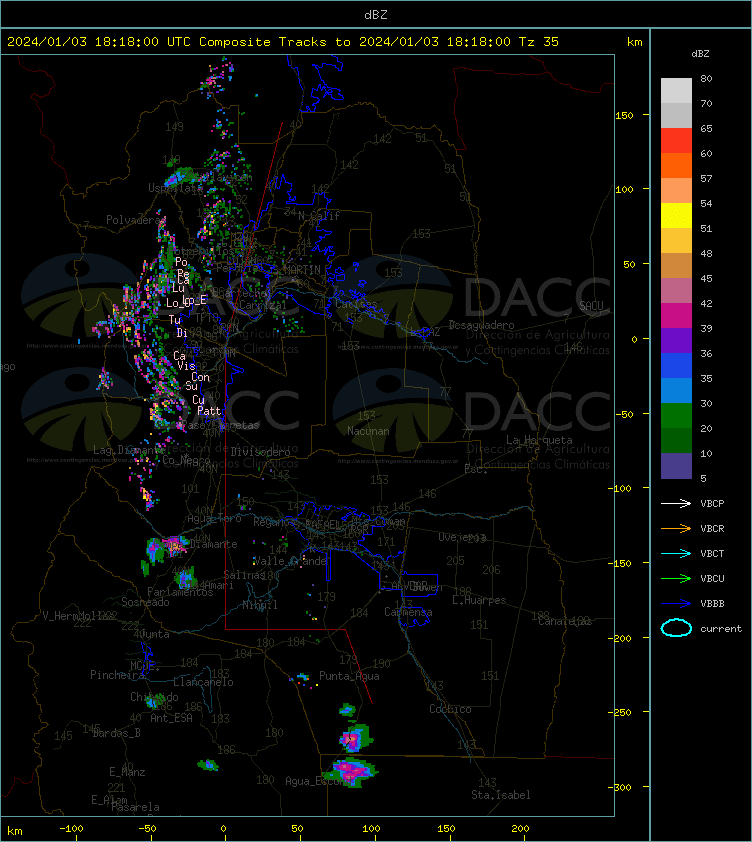Click the cyan 'current' ellipse legend symbol
752x842 pixels.
[x=676, y=628]
